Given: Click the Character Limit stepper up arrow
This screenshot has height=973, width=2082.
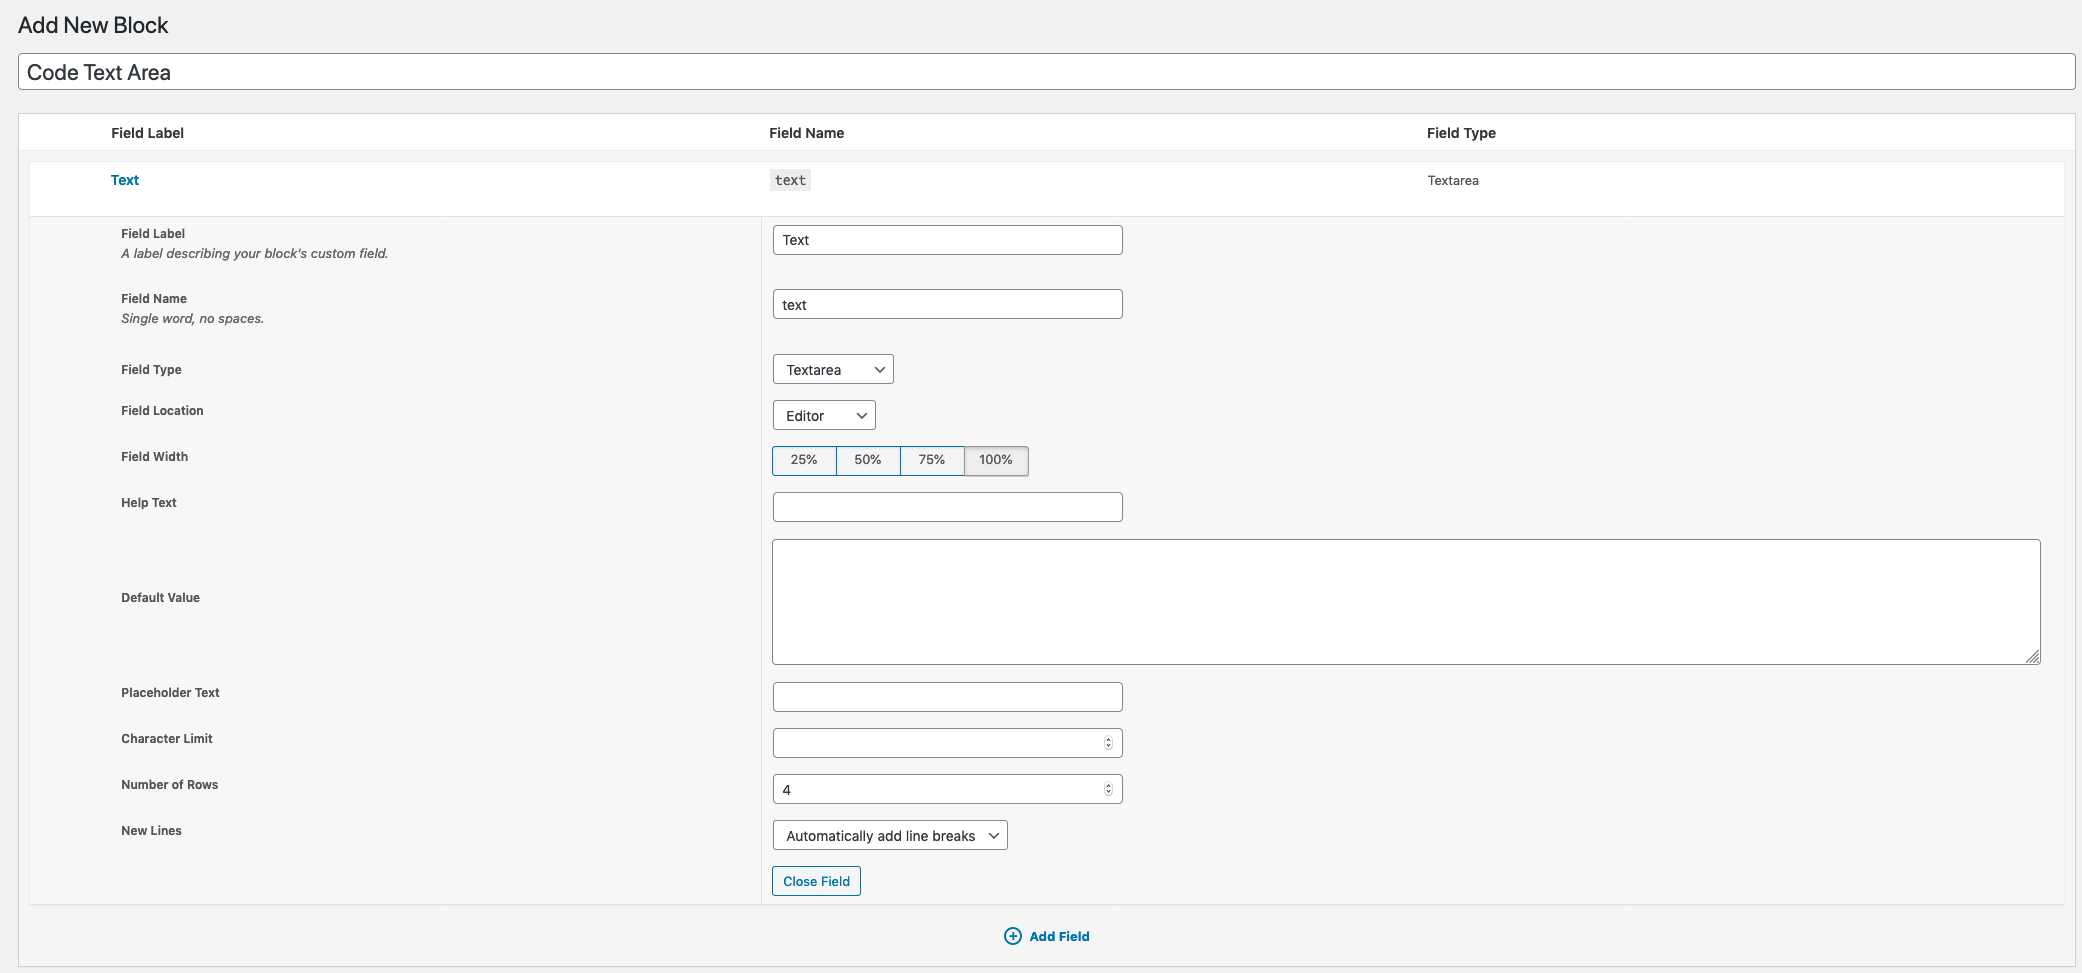Looking at the screenshot, I should [x=1107, y=738].
